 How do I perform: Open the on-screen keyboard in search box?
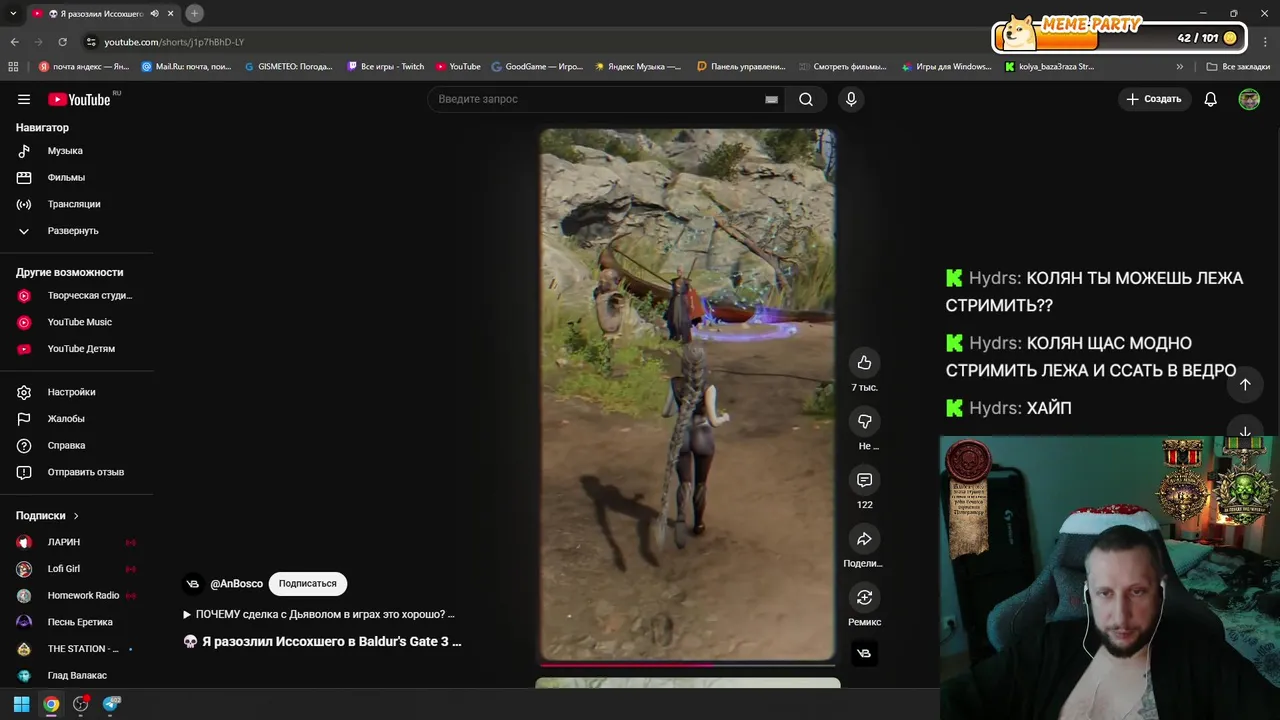pyautogui.click(x=771, y=99)
